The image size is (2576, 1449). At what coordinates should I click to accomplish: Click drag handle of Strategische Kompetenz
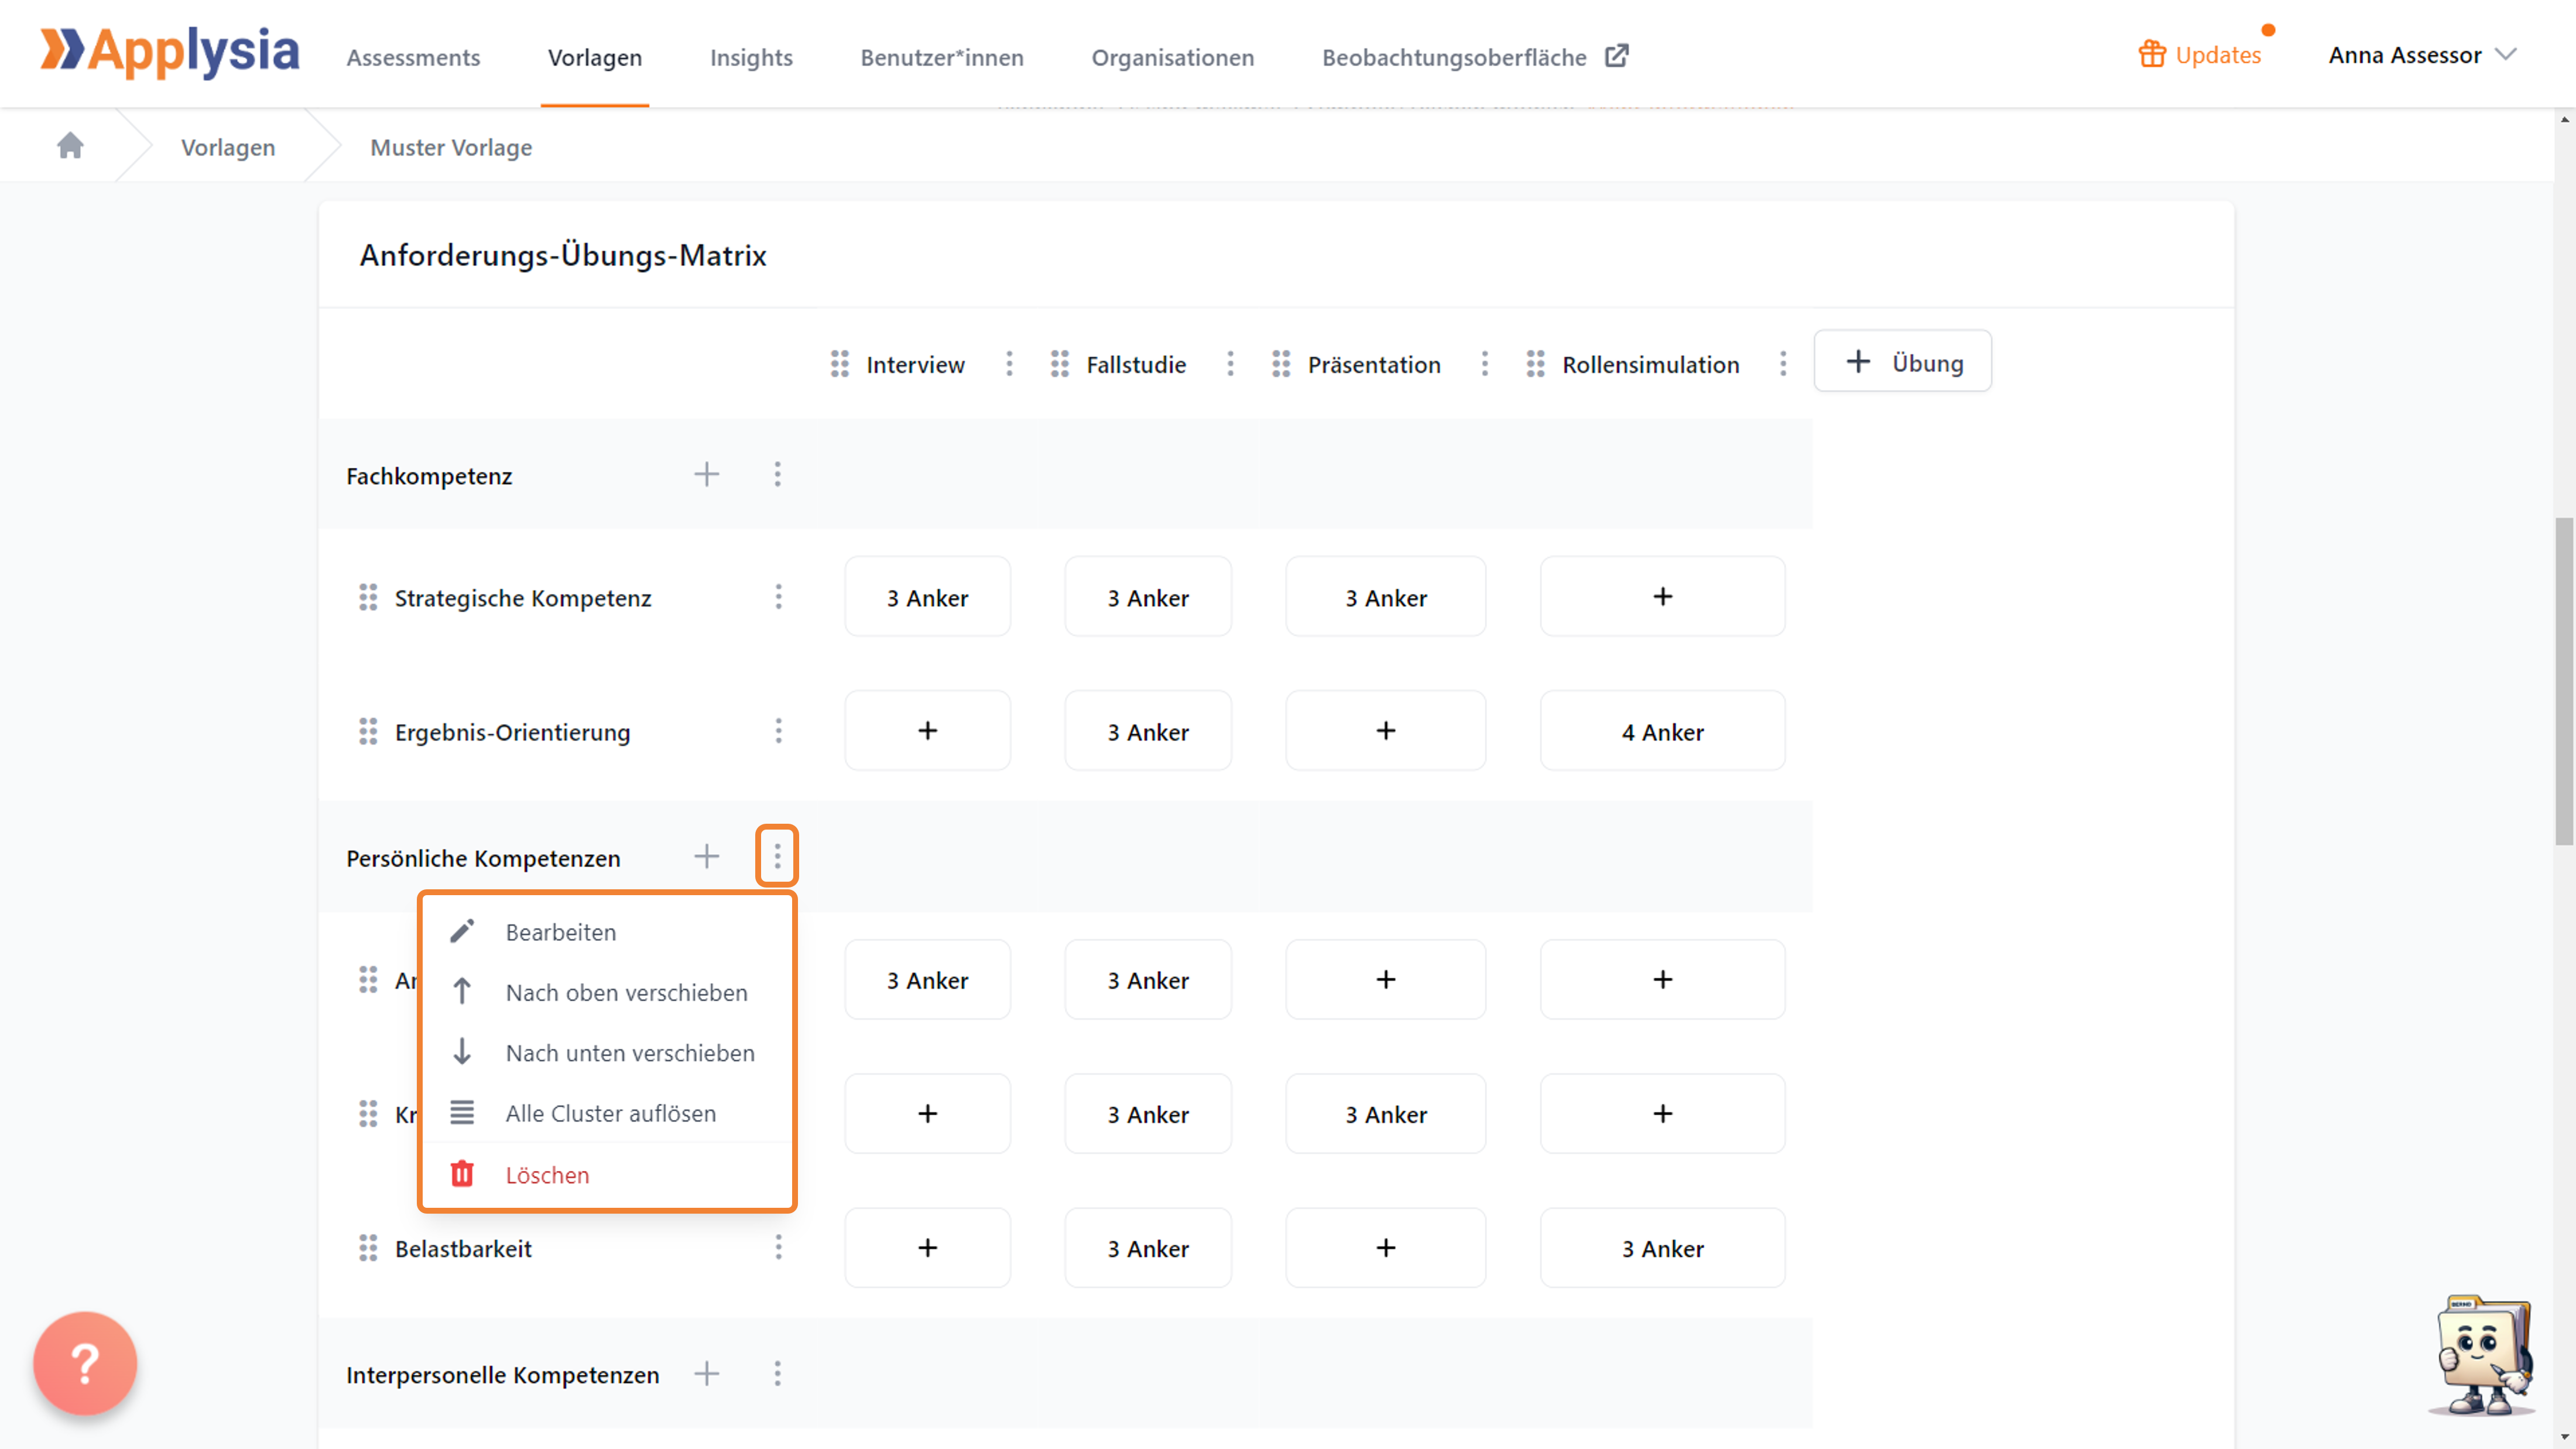pos(368,597)
